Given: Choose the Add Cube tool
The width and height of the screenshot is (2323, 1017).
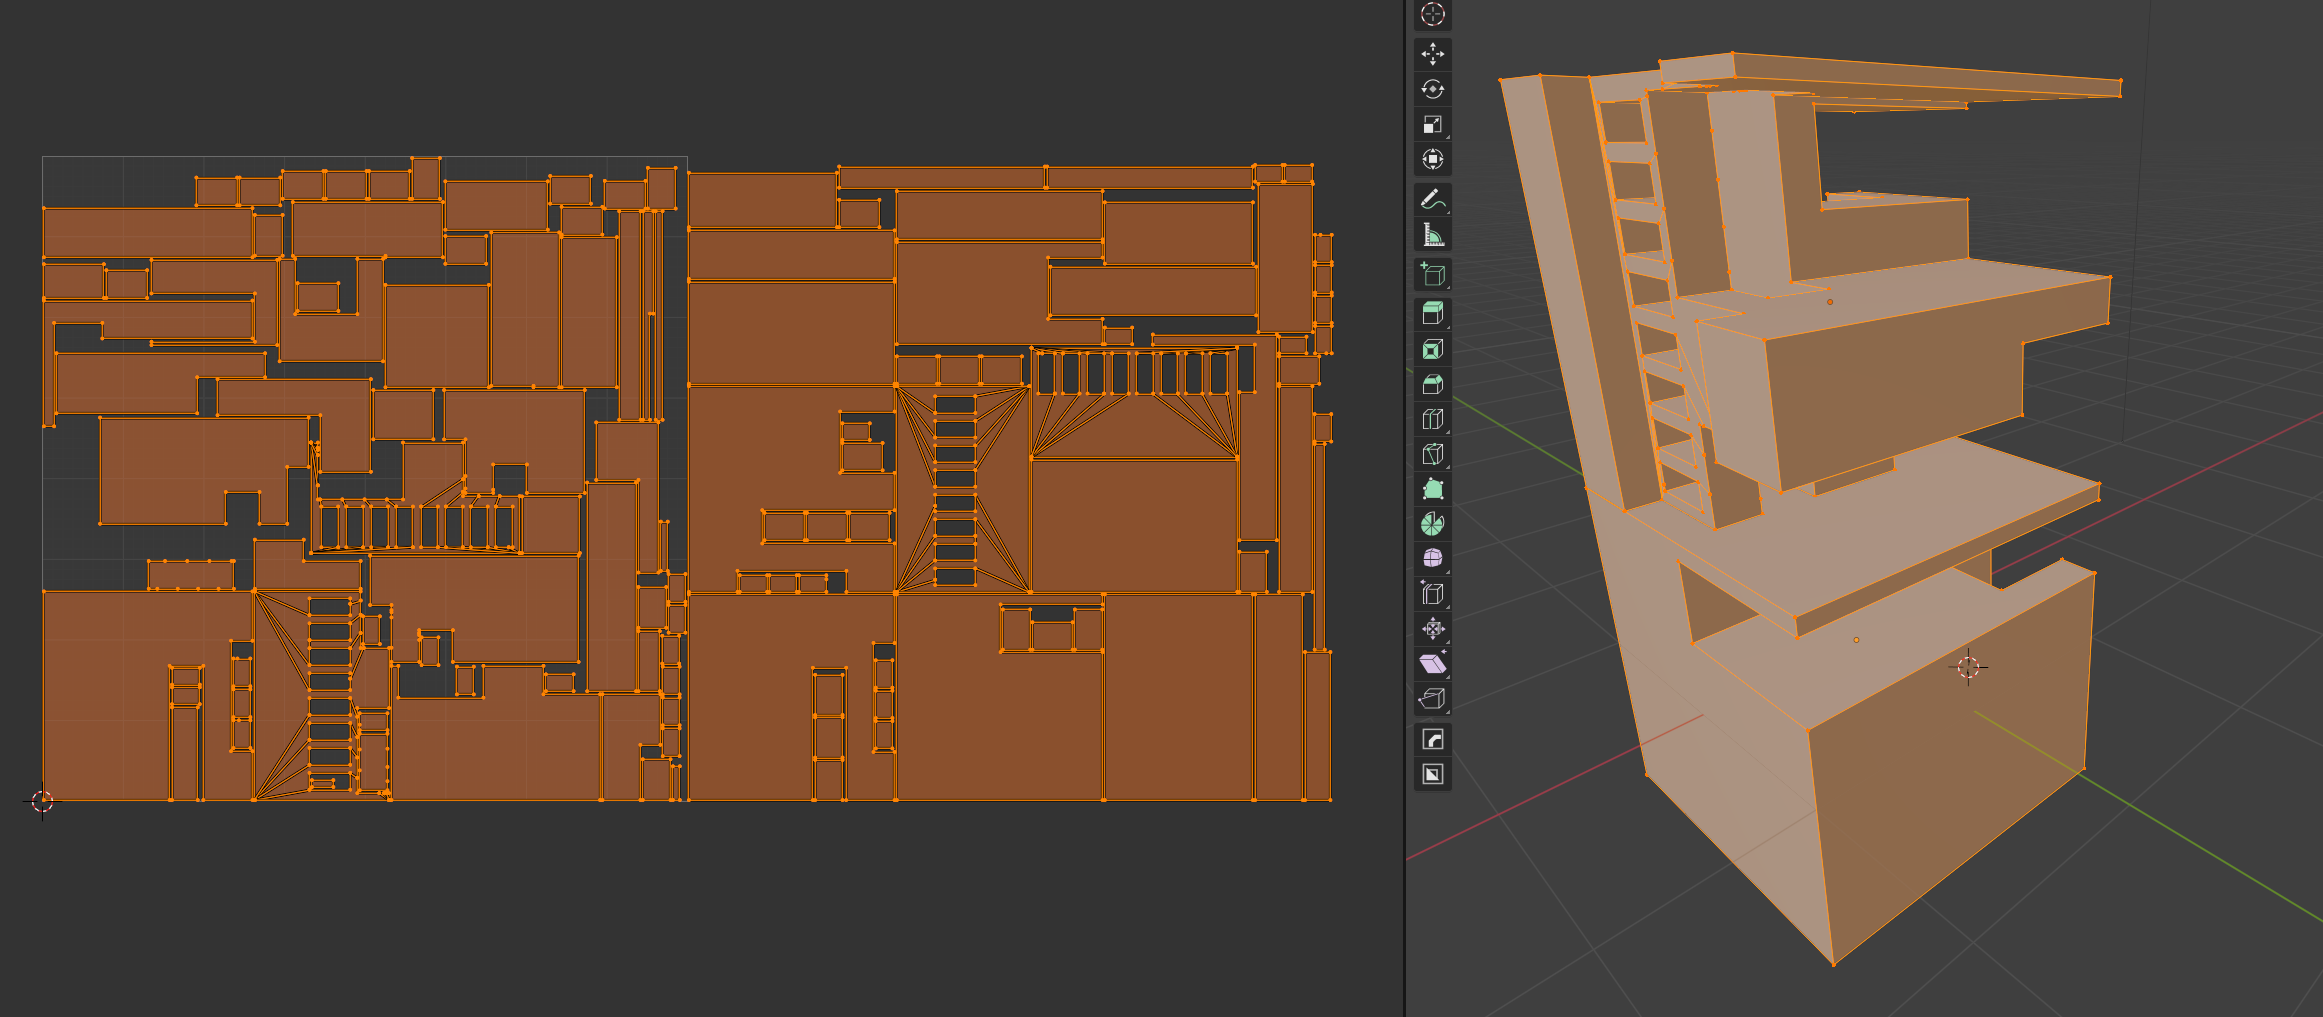Looking at the screenshot, I should point(1432,274).
